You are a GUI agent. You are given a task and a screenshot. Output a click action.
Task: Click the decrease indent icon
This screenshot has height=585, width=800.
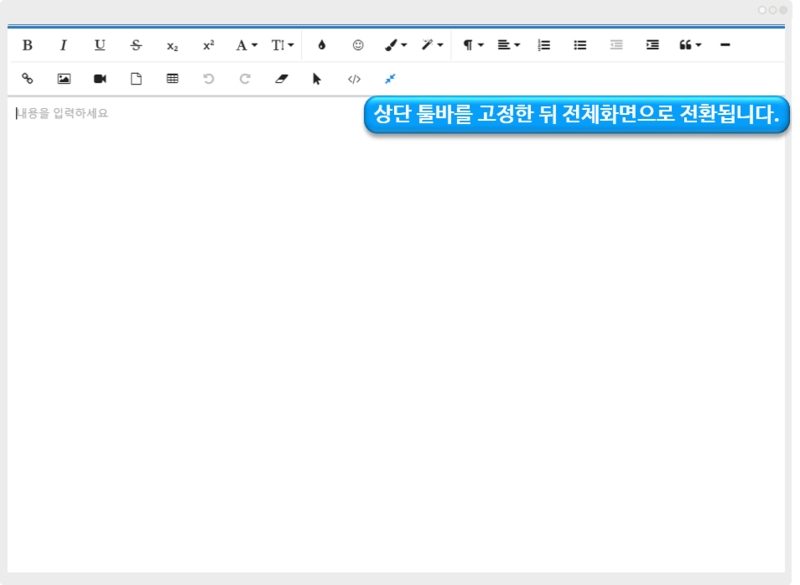pyautogui.click(x=616, y=45)
